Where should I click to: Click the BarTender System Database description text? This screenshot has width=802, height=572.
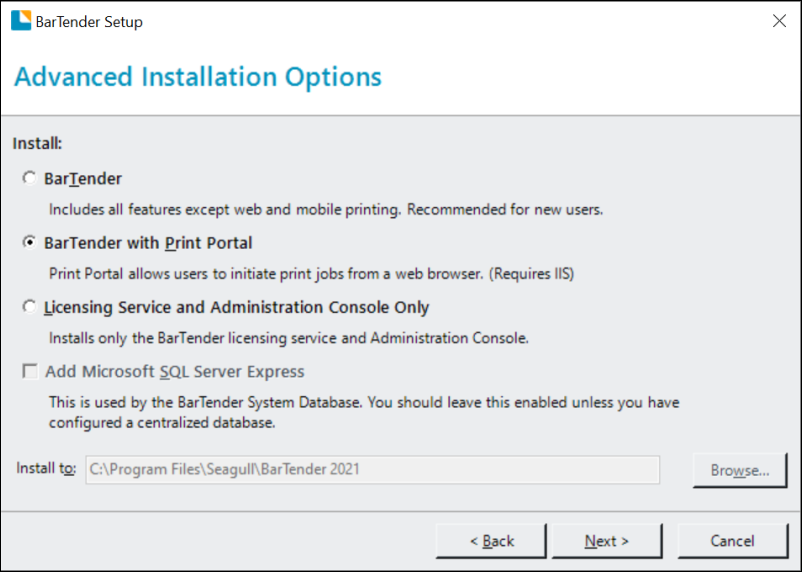point(364,412)
